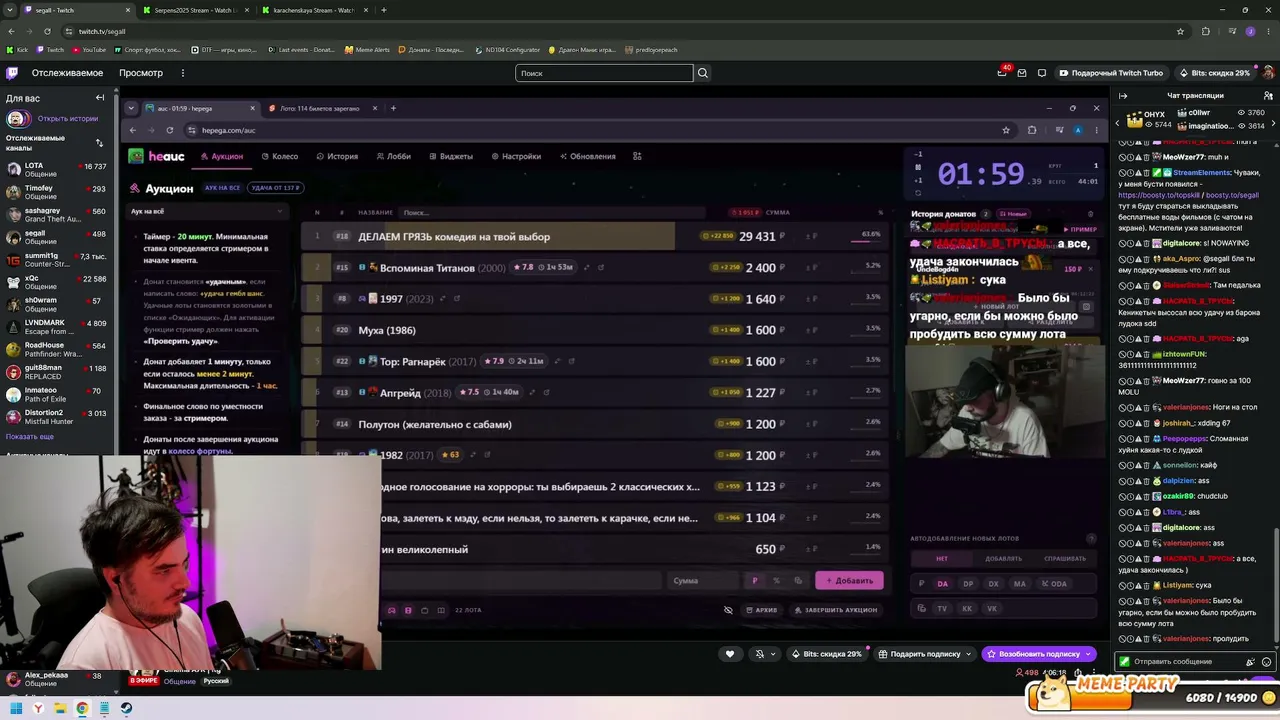The image size is (1280, 720).
Task: Hide lots with the crossed-eye icon
Action: coord(728,610)
